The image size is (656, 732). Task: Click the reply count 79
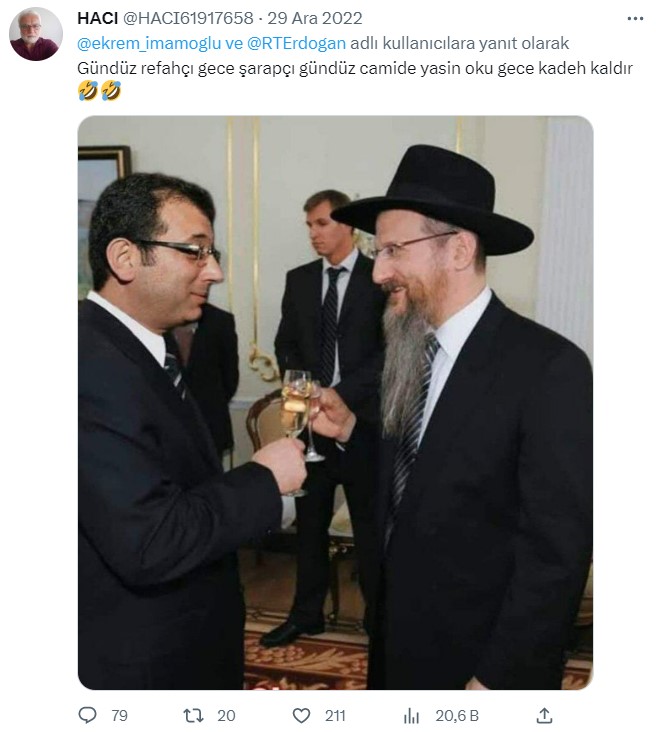coord(120,715)
